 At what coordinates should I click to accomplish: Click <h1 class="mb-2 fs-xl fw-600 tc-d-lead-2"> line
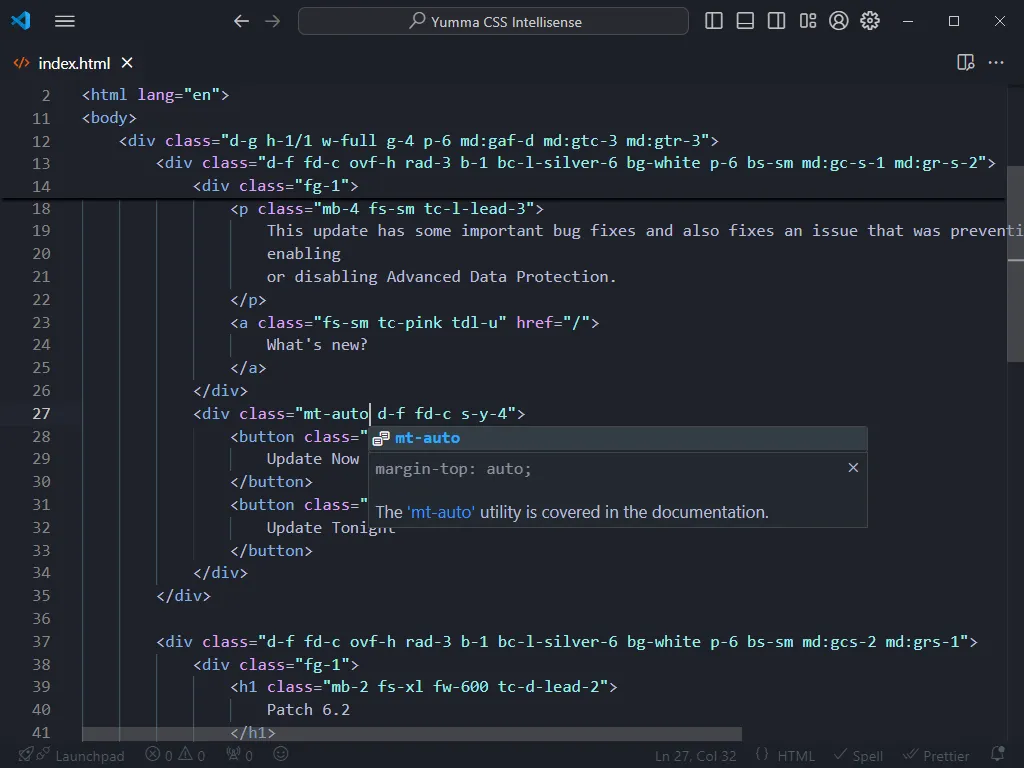point(423,687)
